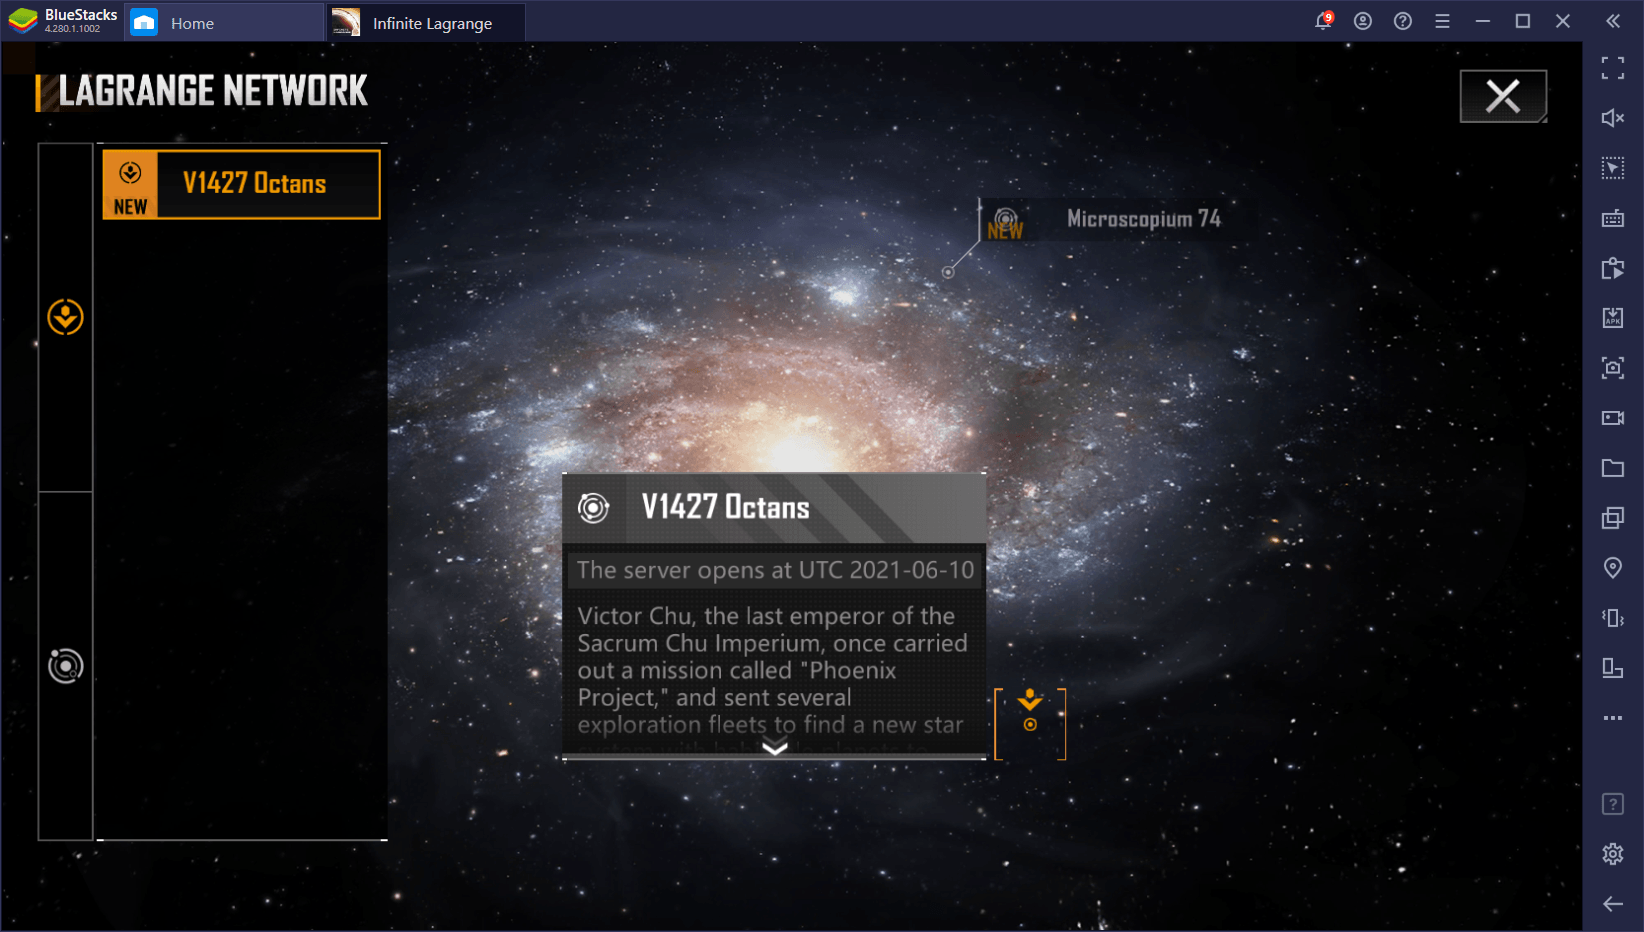Expand V1427 Octans description with chevron
1644x932 pixels.
tap(775, 747)
